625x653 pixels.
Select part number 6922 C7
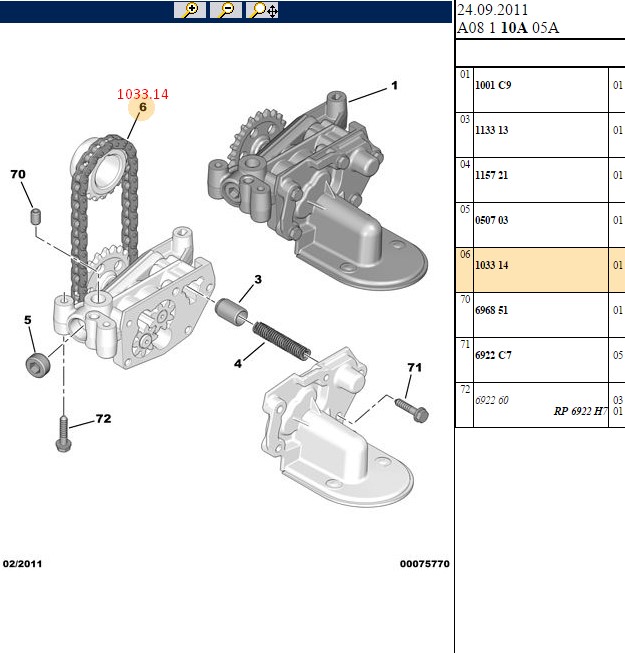pyautogui.click(x=493, y=355)
